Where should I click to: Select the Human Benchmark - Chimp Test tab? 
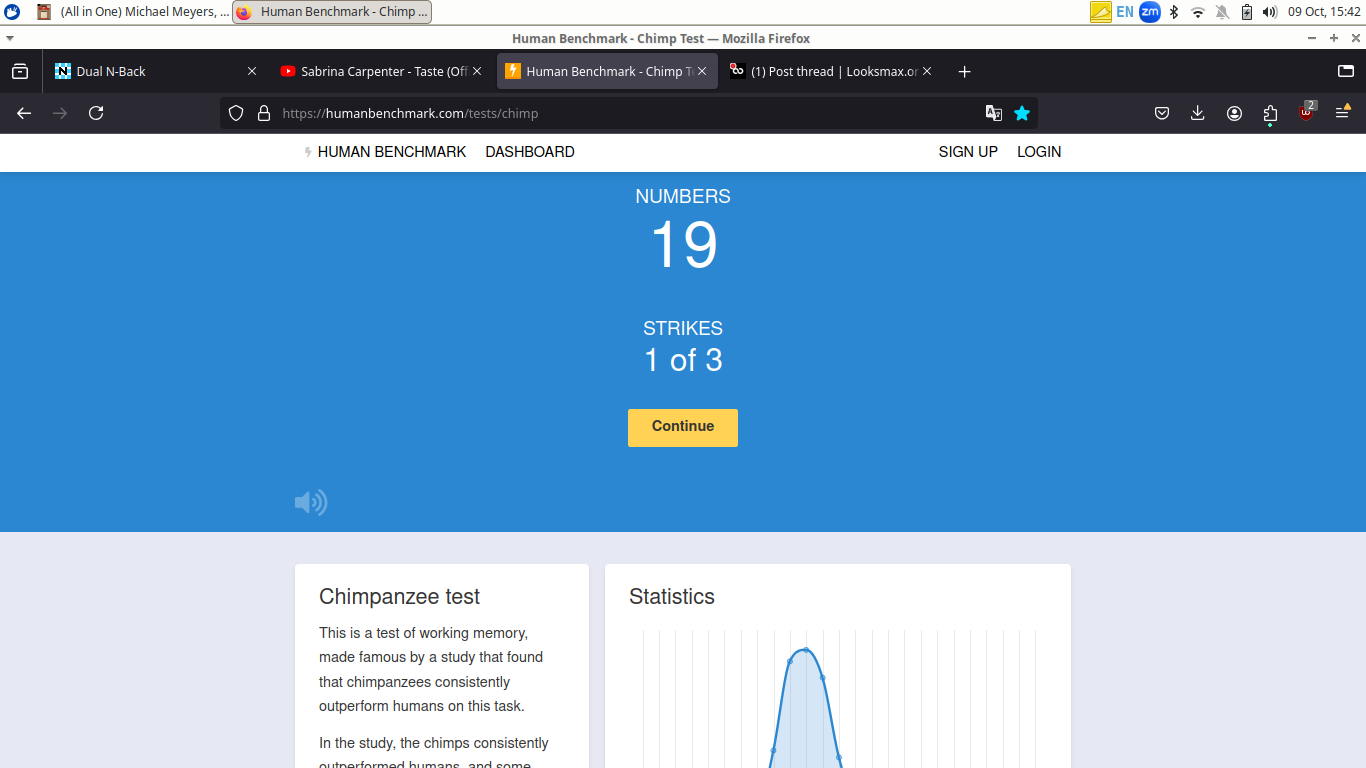click(607, 71)
